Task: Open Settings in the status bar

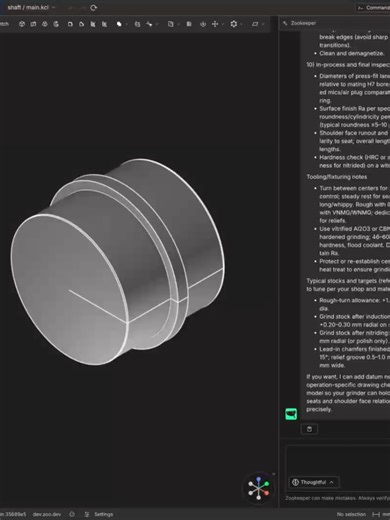Action: [104, 514]
